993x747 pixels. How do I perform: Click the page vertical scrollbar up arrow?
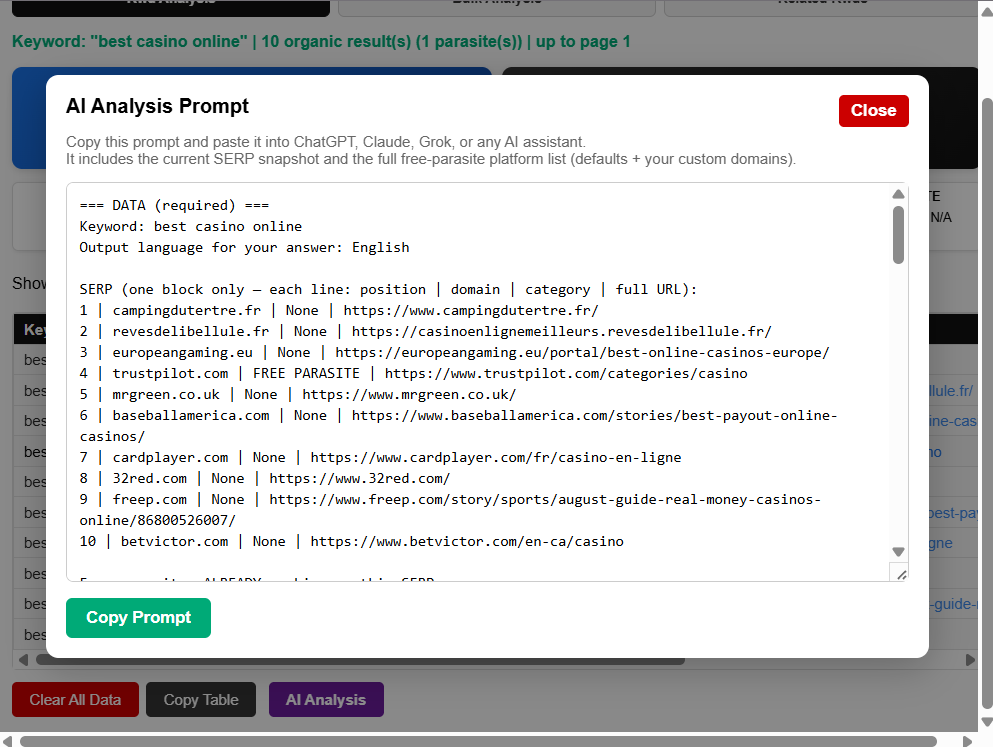[986, 12]
